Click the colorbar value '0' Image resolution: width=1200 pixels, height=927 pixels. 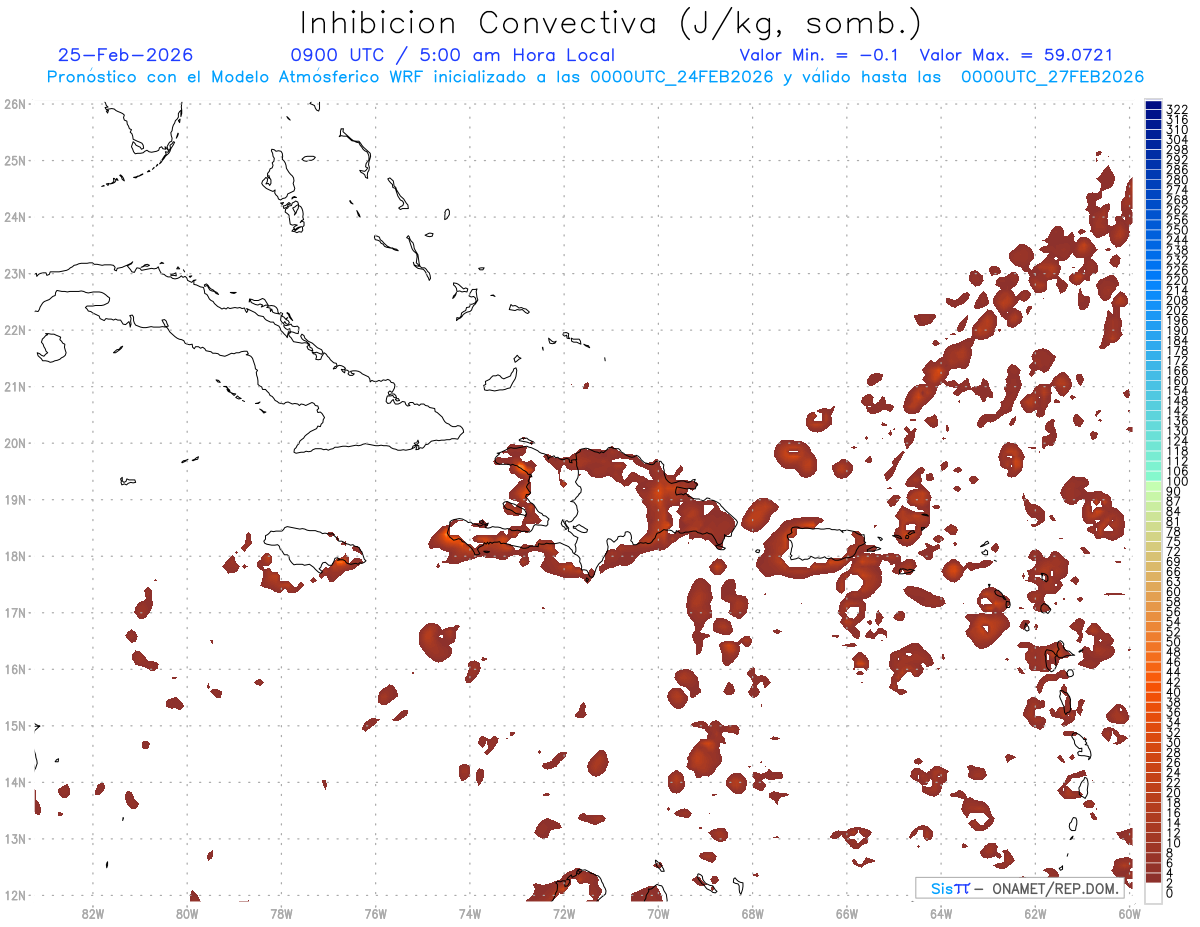[1170, 893]
